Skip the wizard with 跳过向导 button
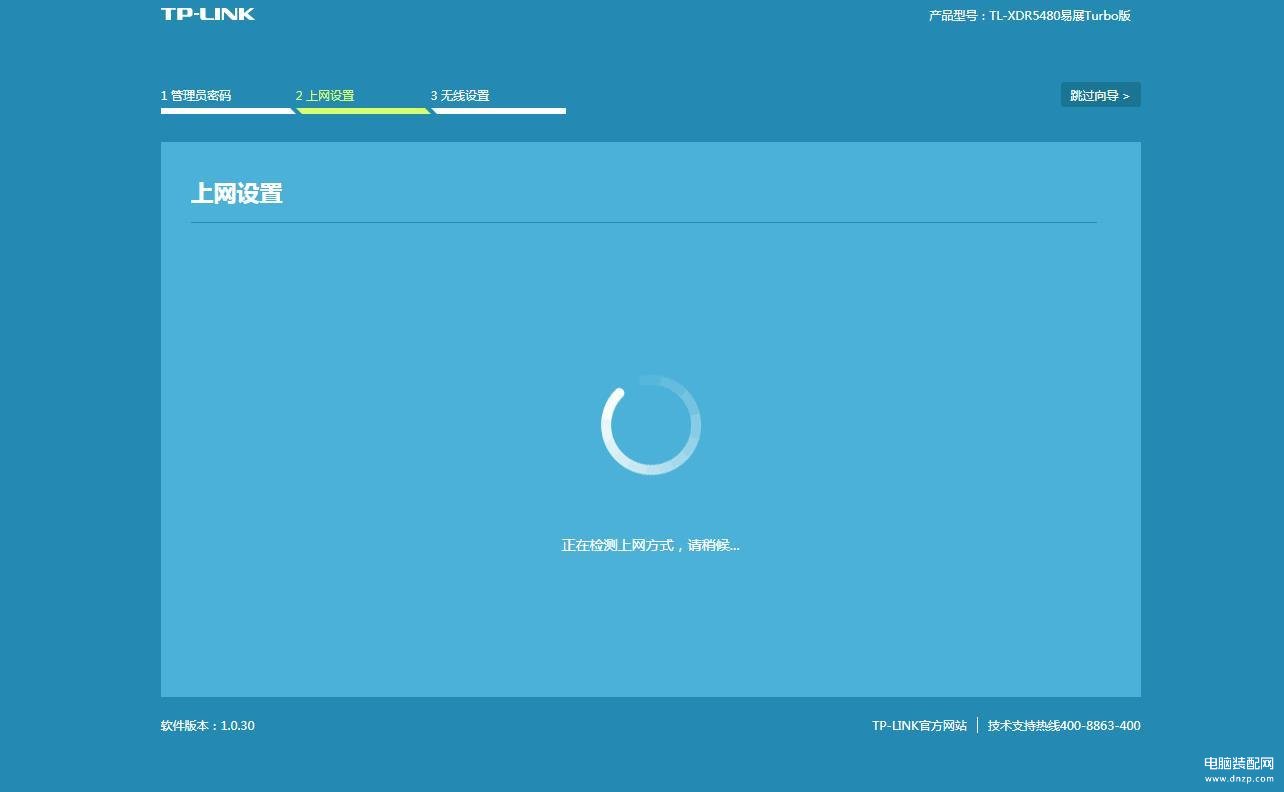The width and height of the screenshot is (1284, 792). [1100, 95]
